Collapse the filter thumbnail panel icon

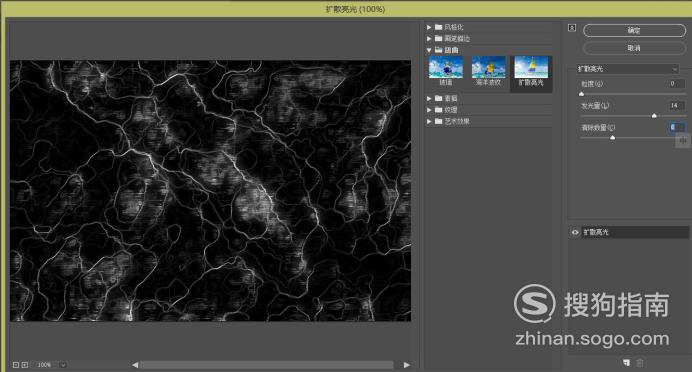tap(572, 28)
